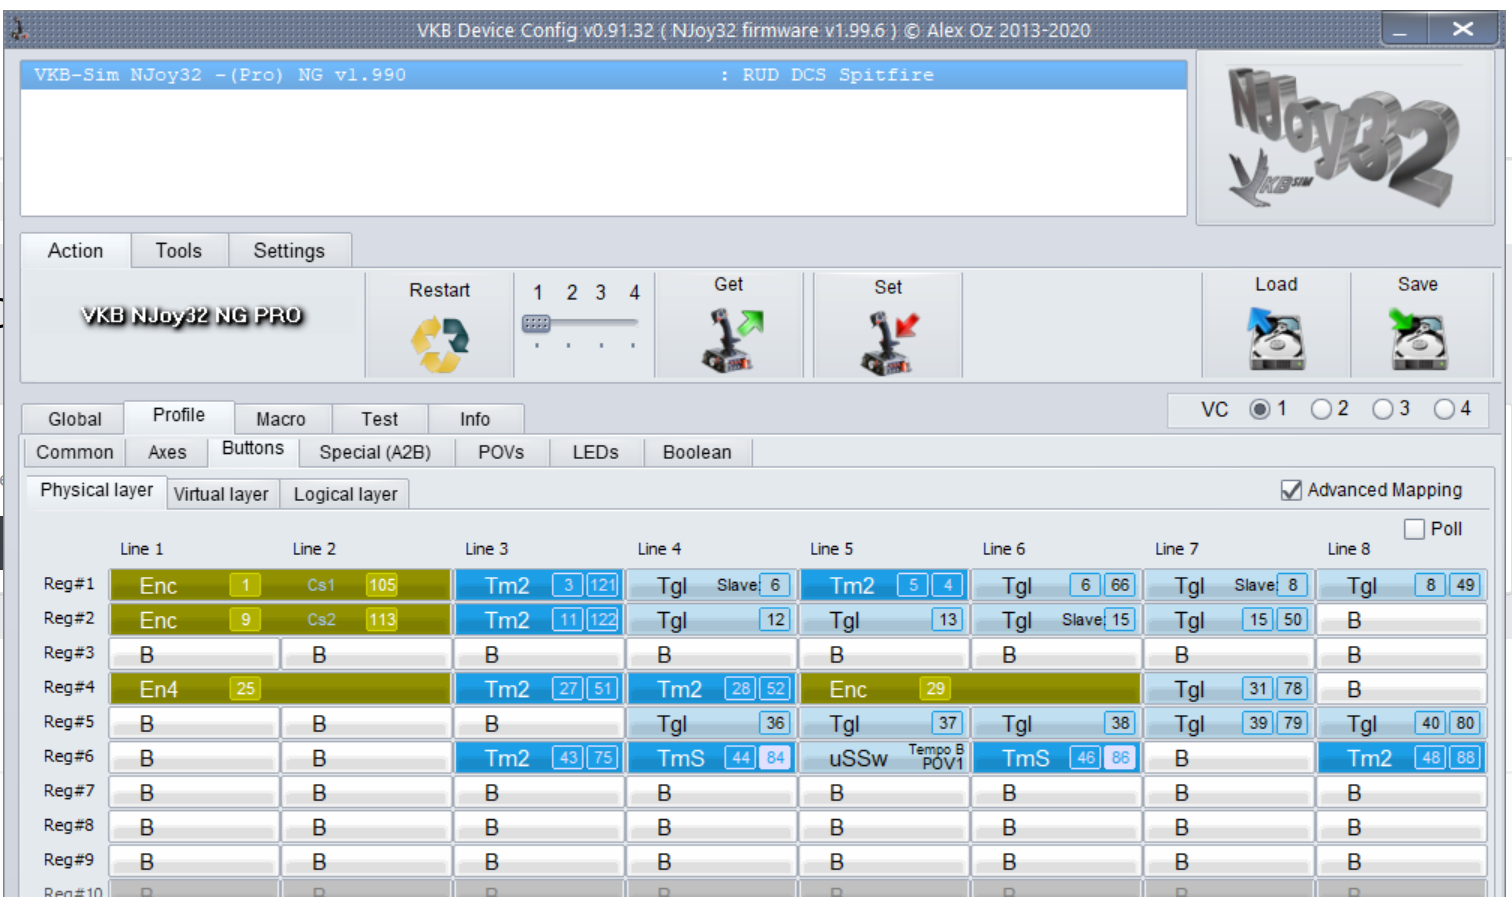Click the Save hard drive icon

(1418, 339)
